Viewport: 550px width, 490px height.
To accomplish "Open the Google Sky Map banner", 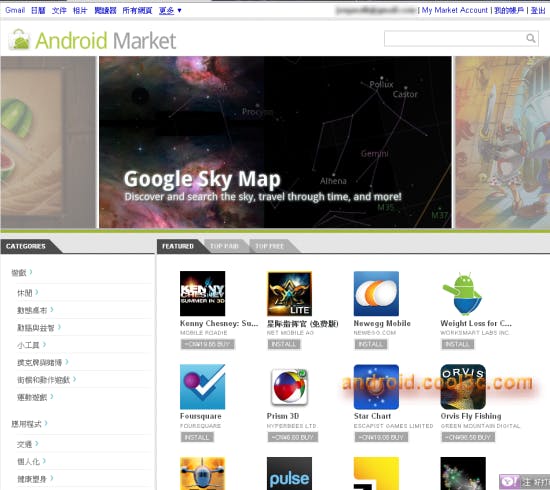I will pos(275,142).
